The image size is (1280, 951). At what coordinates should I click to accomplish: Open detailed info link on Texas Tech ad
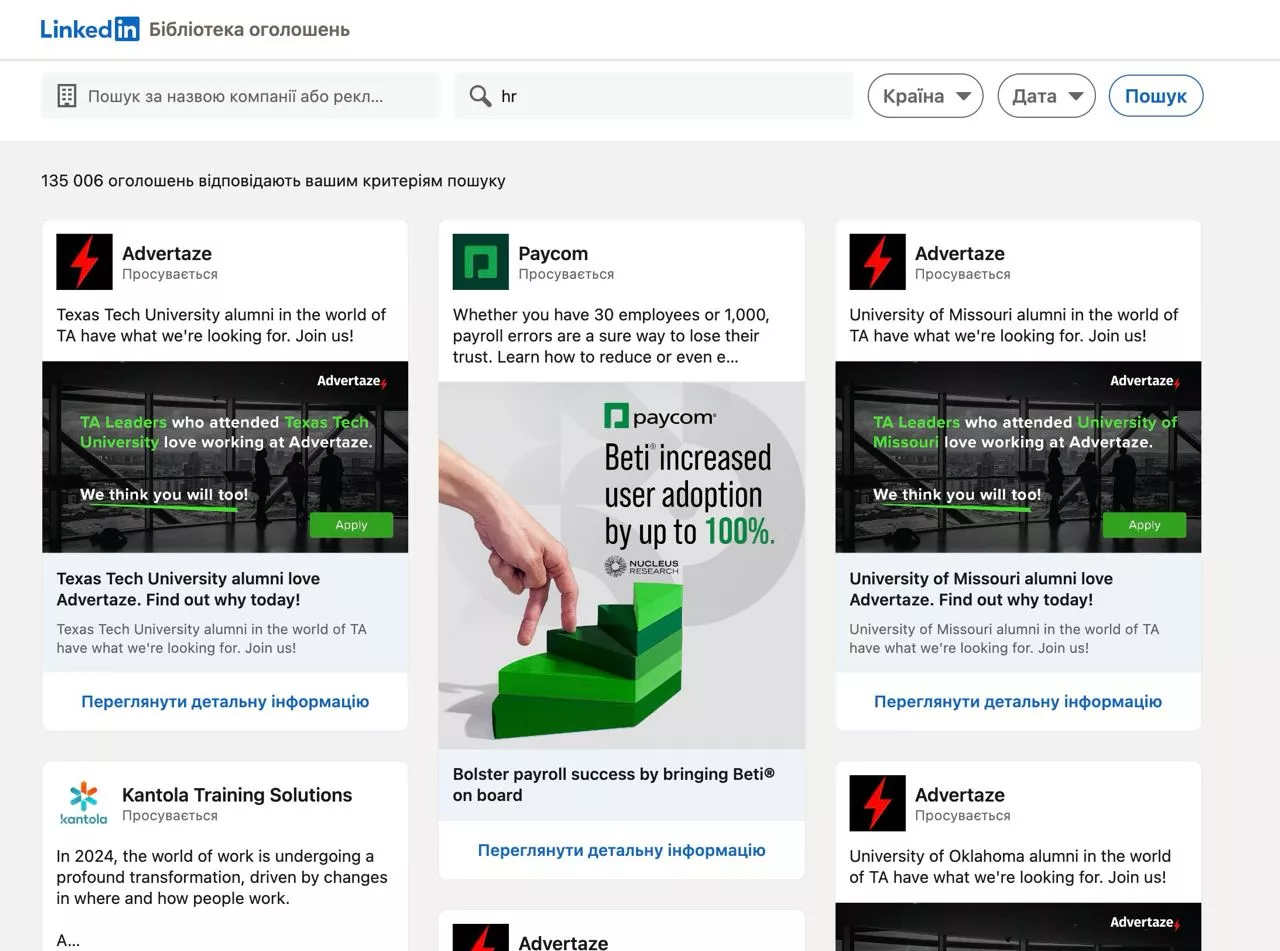[x=225, y=702]
